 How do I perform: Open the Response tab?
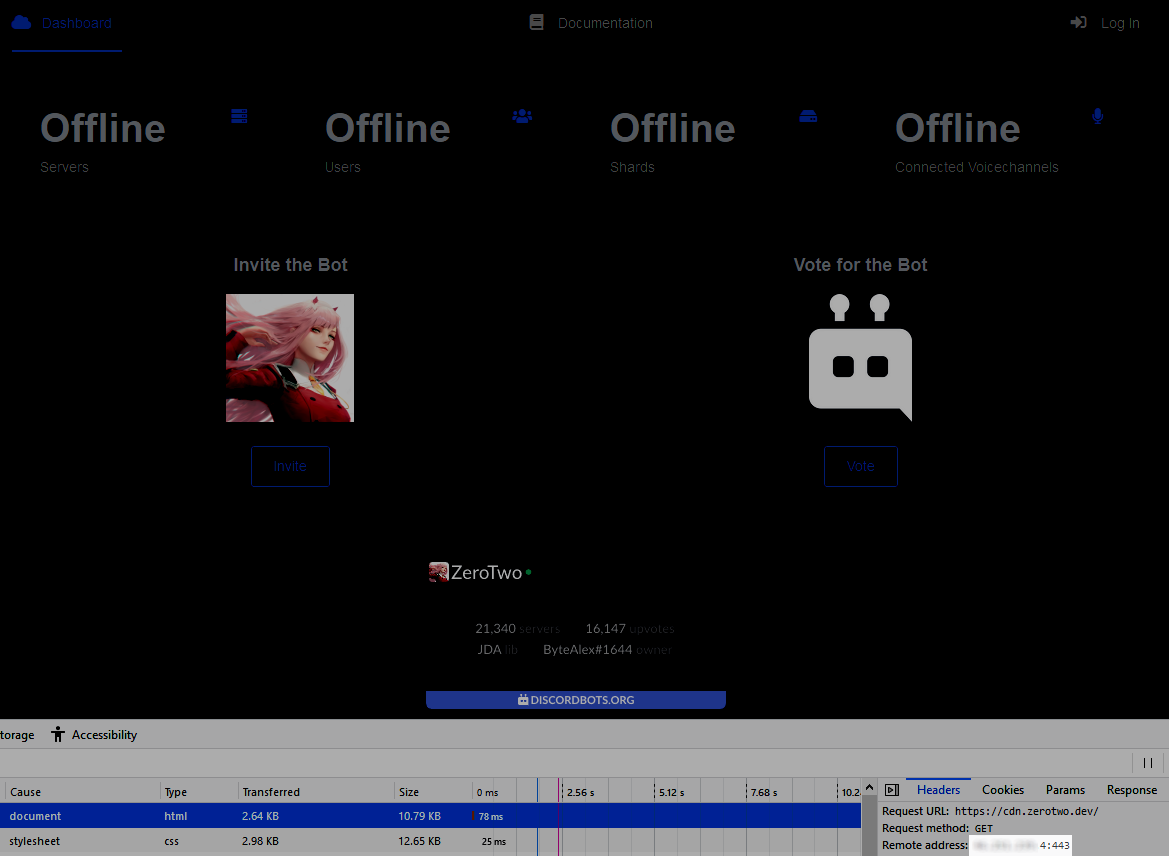tap(1132, 790)
